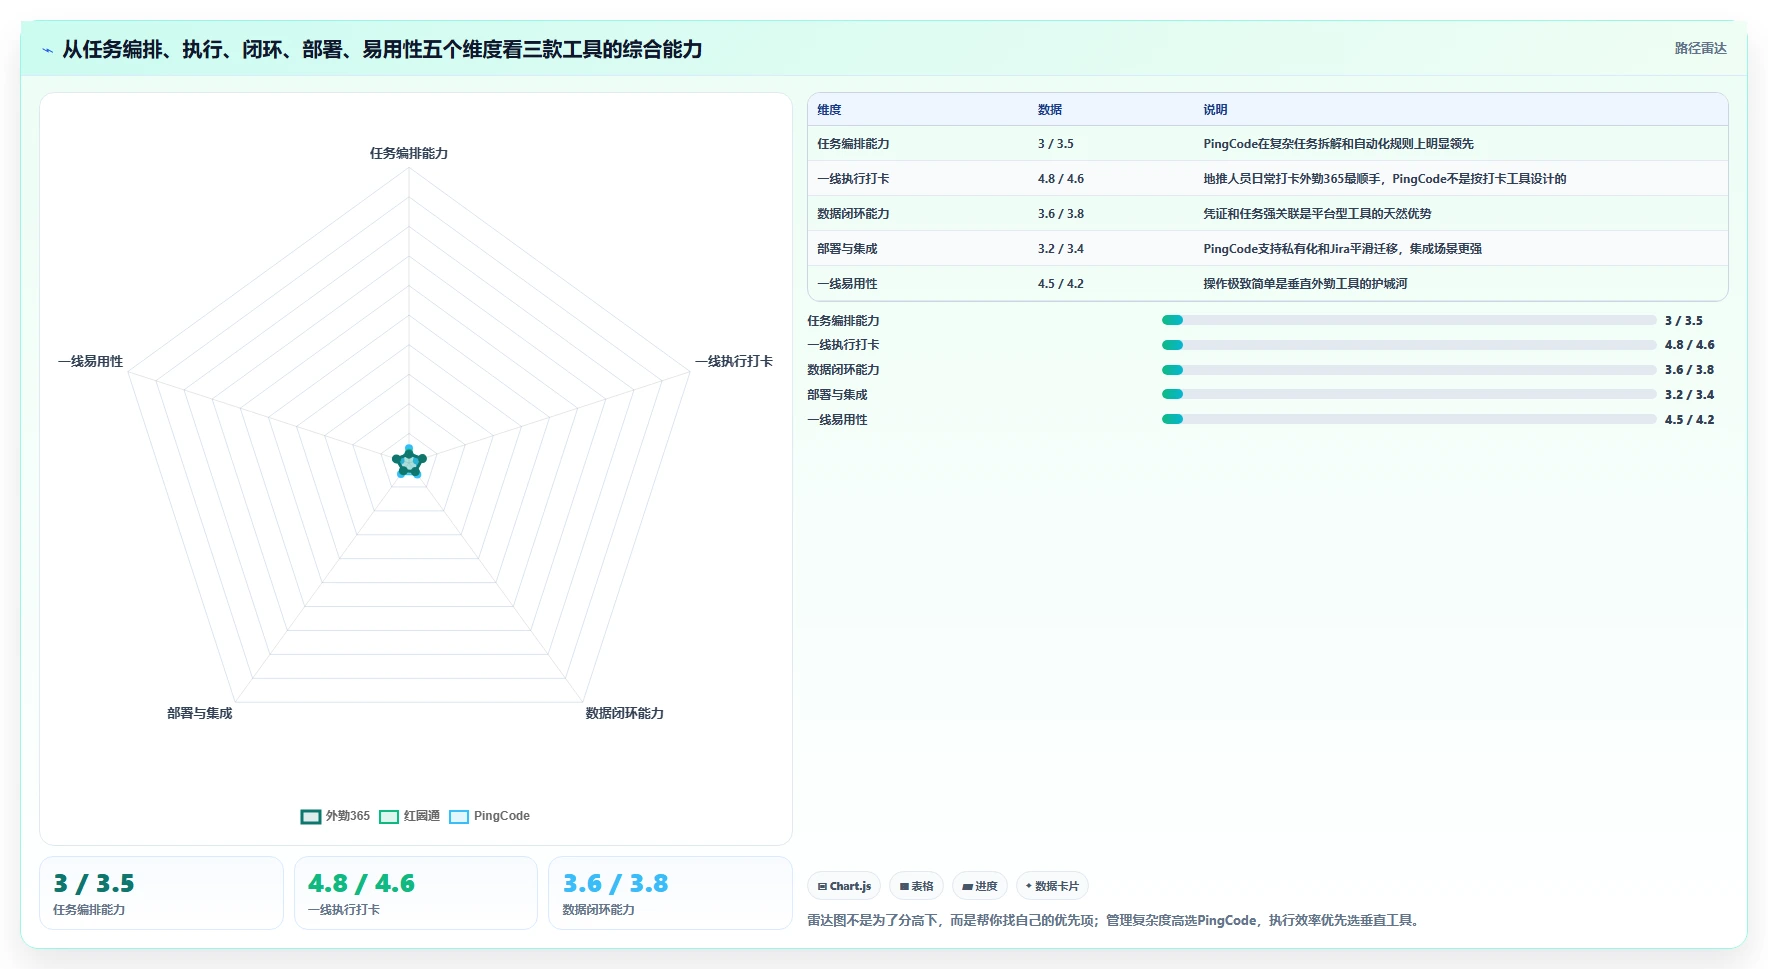Toggle the 红圆通 legend swatch

[x=389, y=817]
